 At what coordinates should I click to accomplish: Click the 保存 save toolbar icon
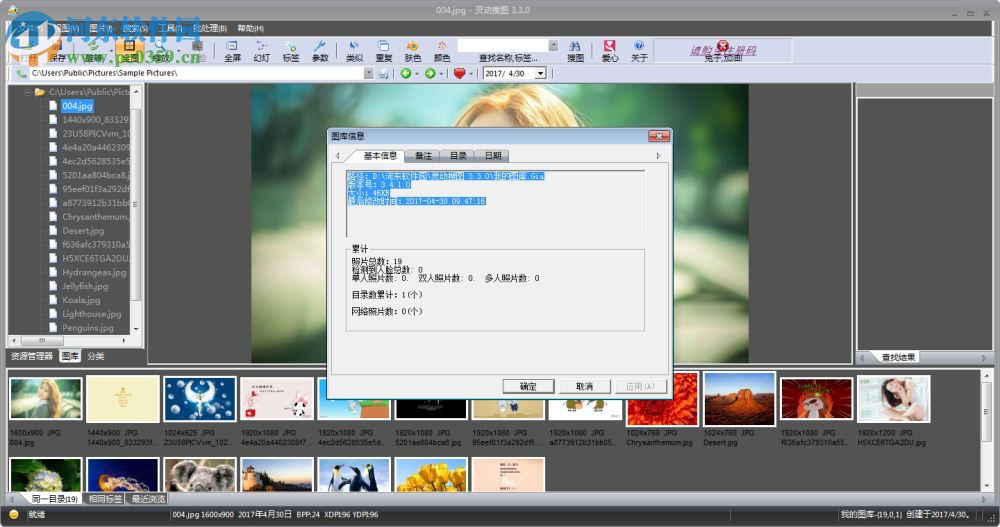pyautogui.click(x=57, y=52)
